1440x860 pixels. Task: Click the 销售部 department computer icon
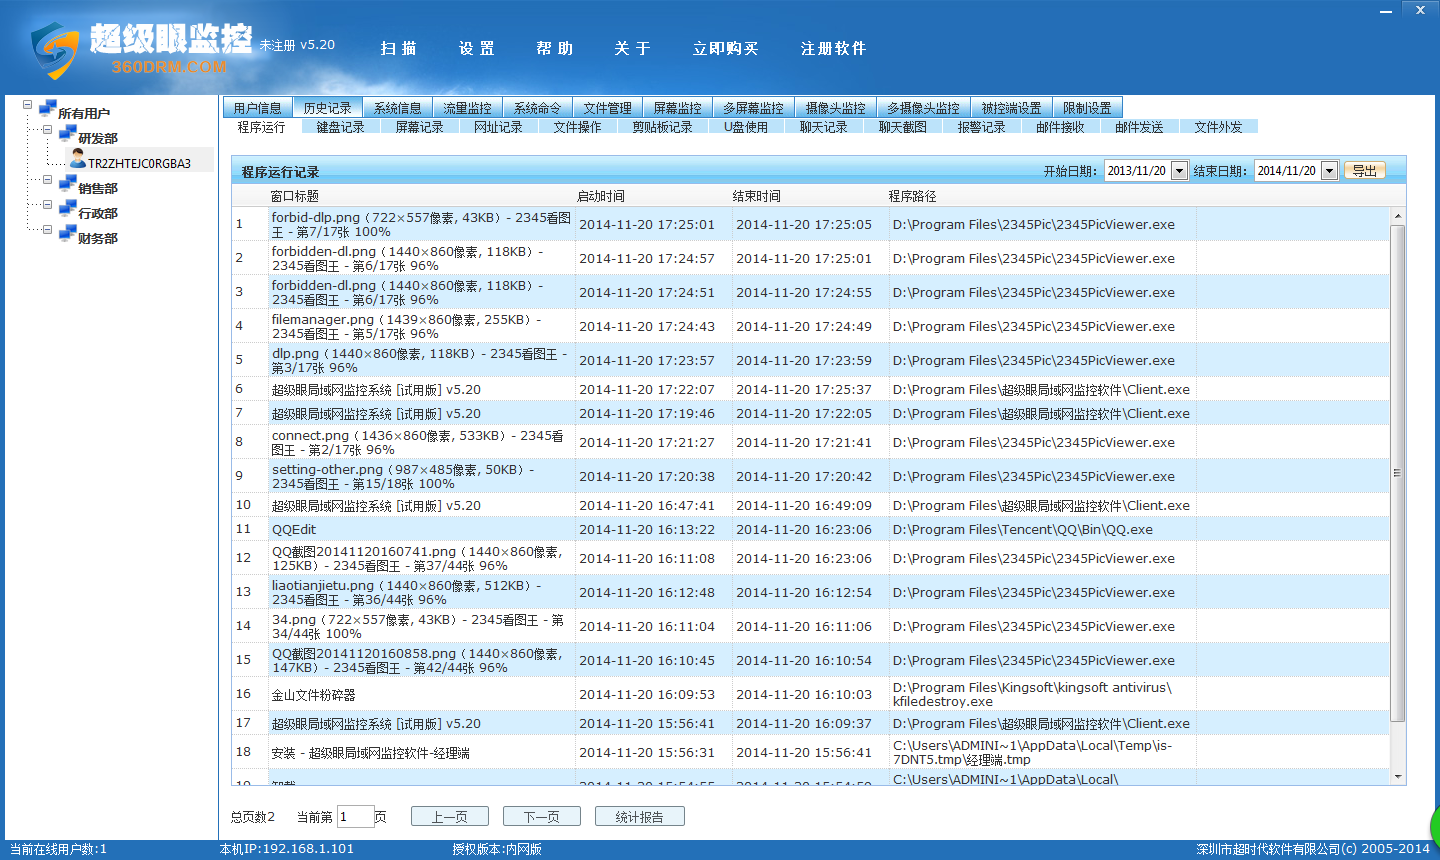pos(67,184)
